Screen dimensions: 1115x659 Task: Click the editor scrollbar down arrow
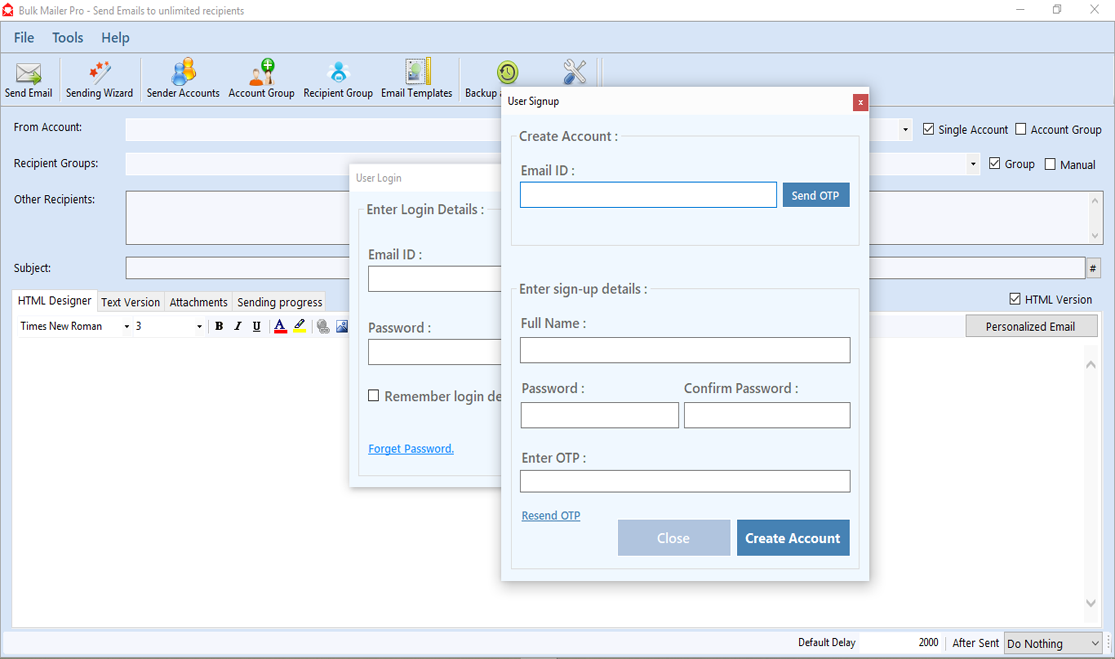(x=1091, y=603)
